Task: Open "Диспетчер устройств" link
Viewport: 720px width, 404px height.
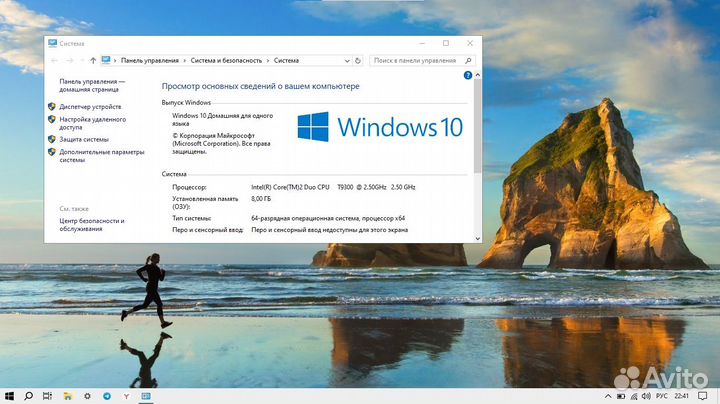Action: pos(90,106)
